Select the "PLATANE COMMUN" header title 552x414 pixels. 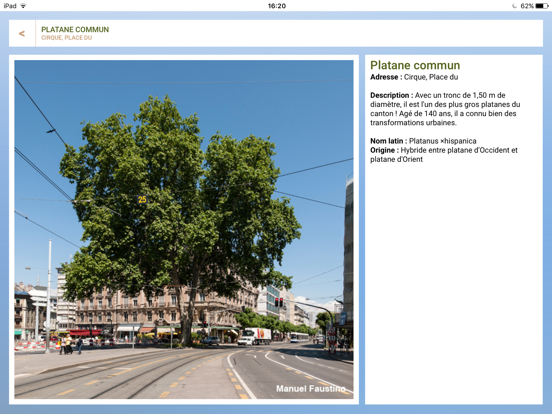[75, 30]
